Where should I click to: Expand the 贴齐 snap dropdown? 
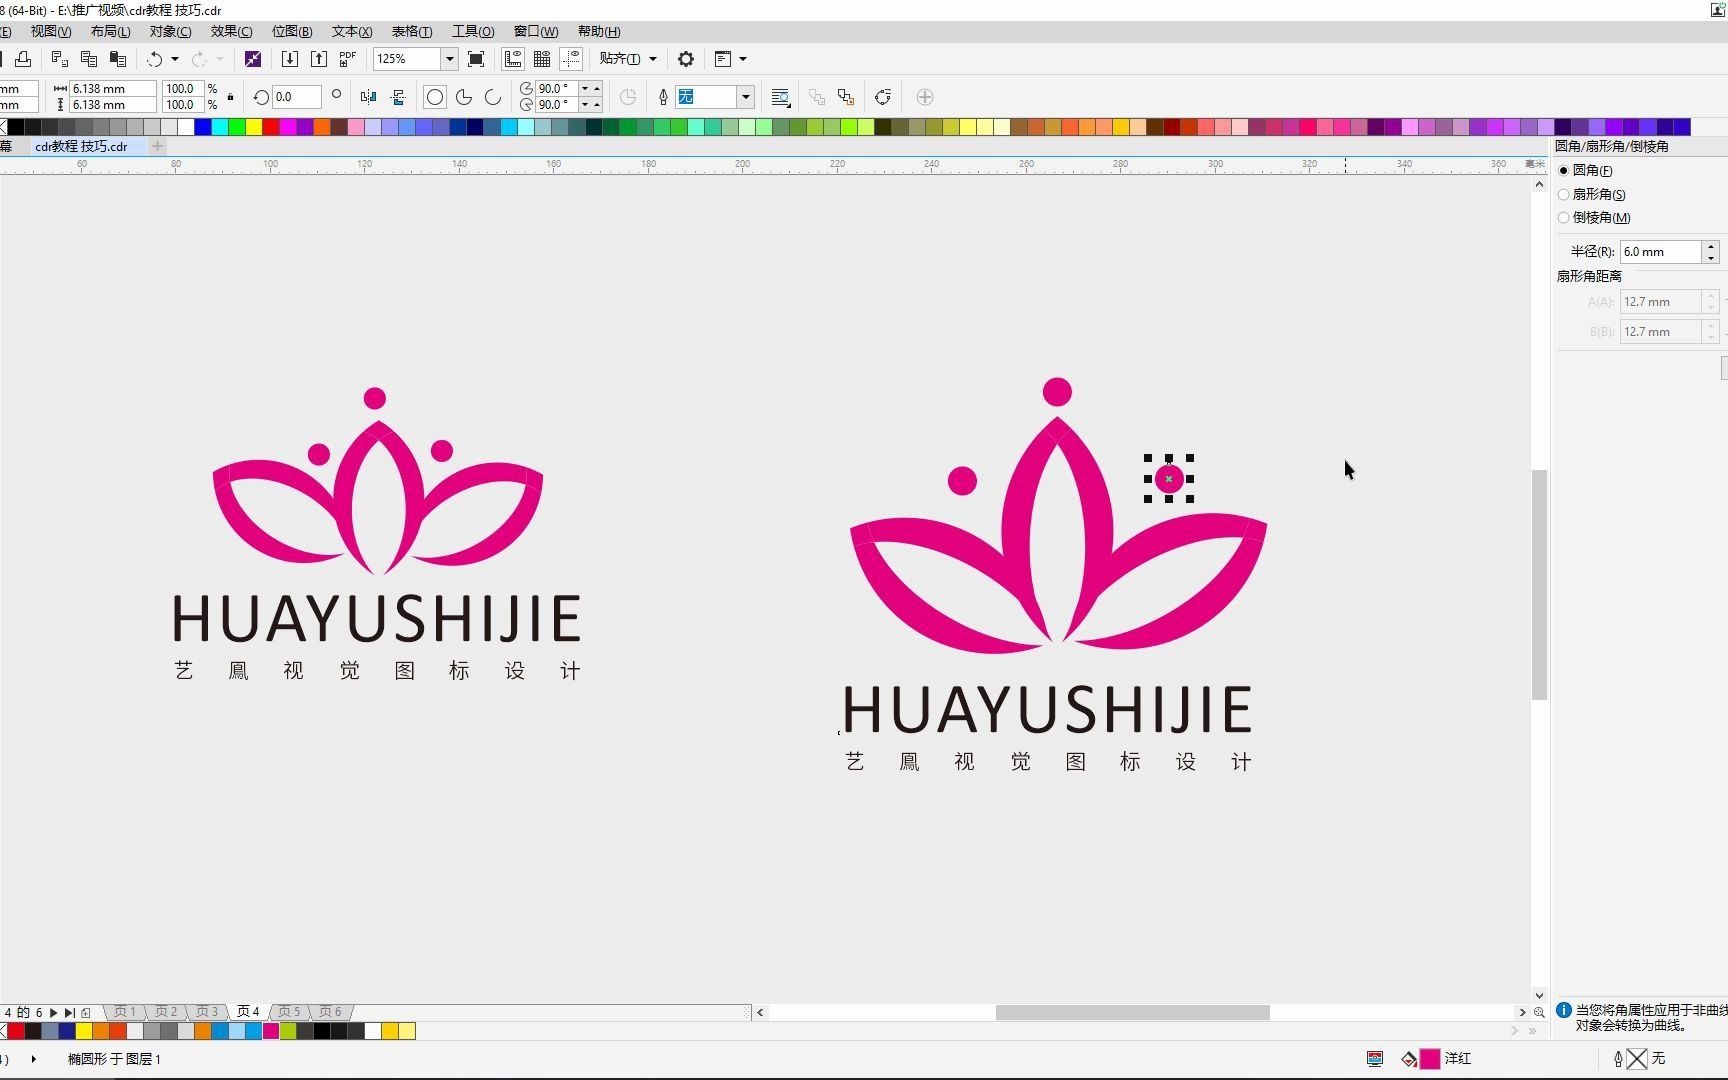pos(653,59)
